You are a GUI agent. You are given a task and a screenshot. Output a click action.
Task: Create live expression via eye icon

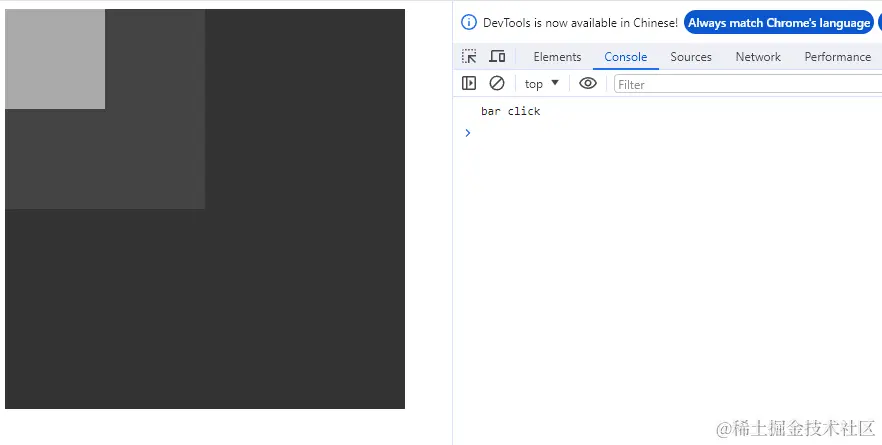click(x=588, y=83)
